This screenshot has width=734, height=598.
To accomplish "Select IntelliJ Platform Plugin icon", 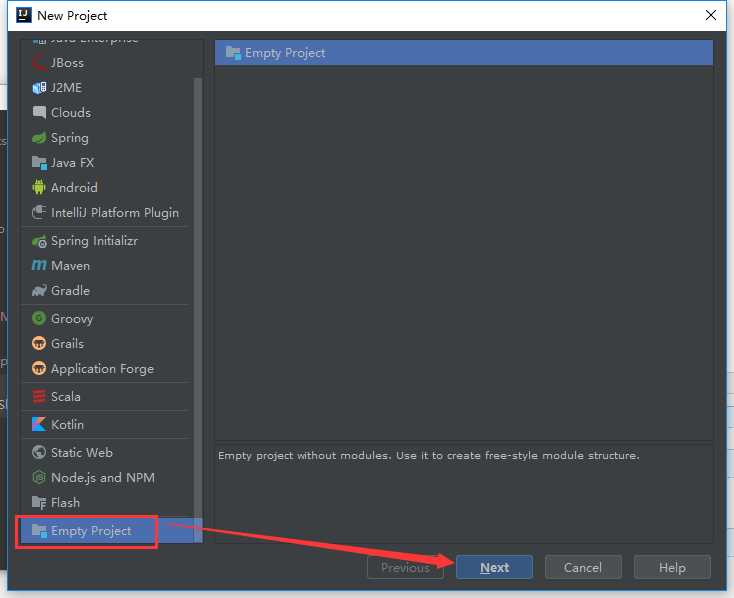I will pos(39,212).
